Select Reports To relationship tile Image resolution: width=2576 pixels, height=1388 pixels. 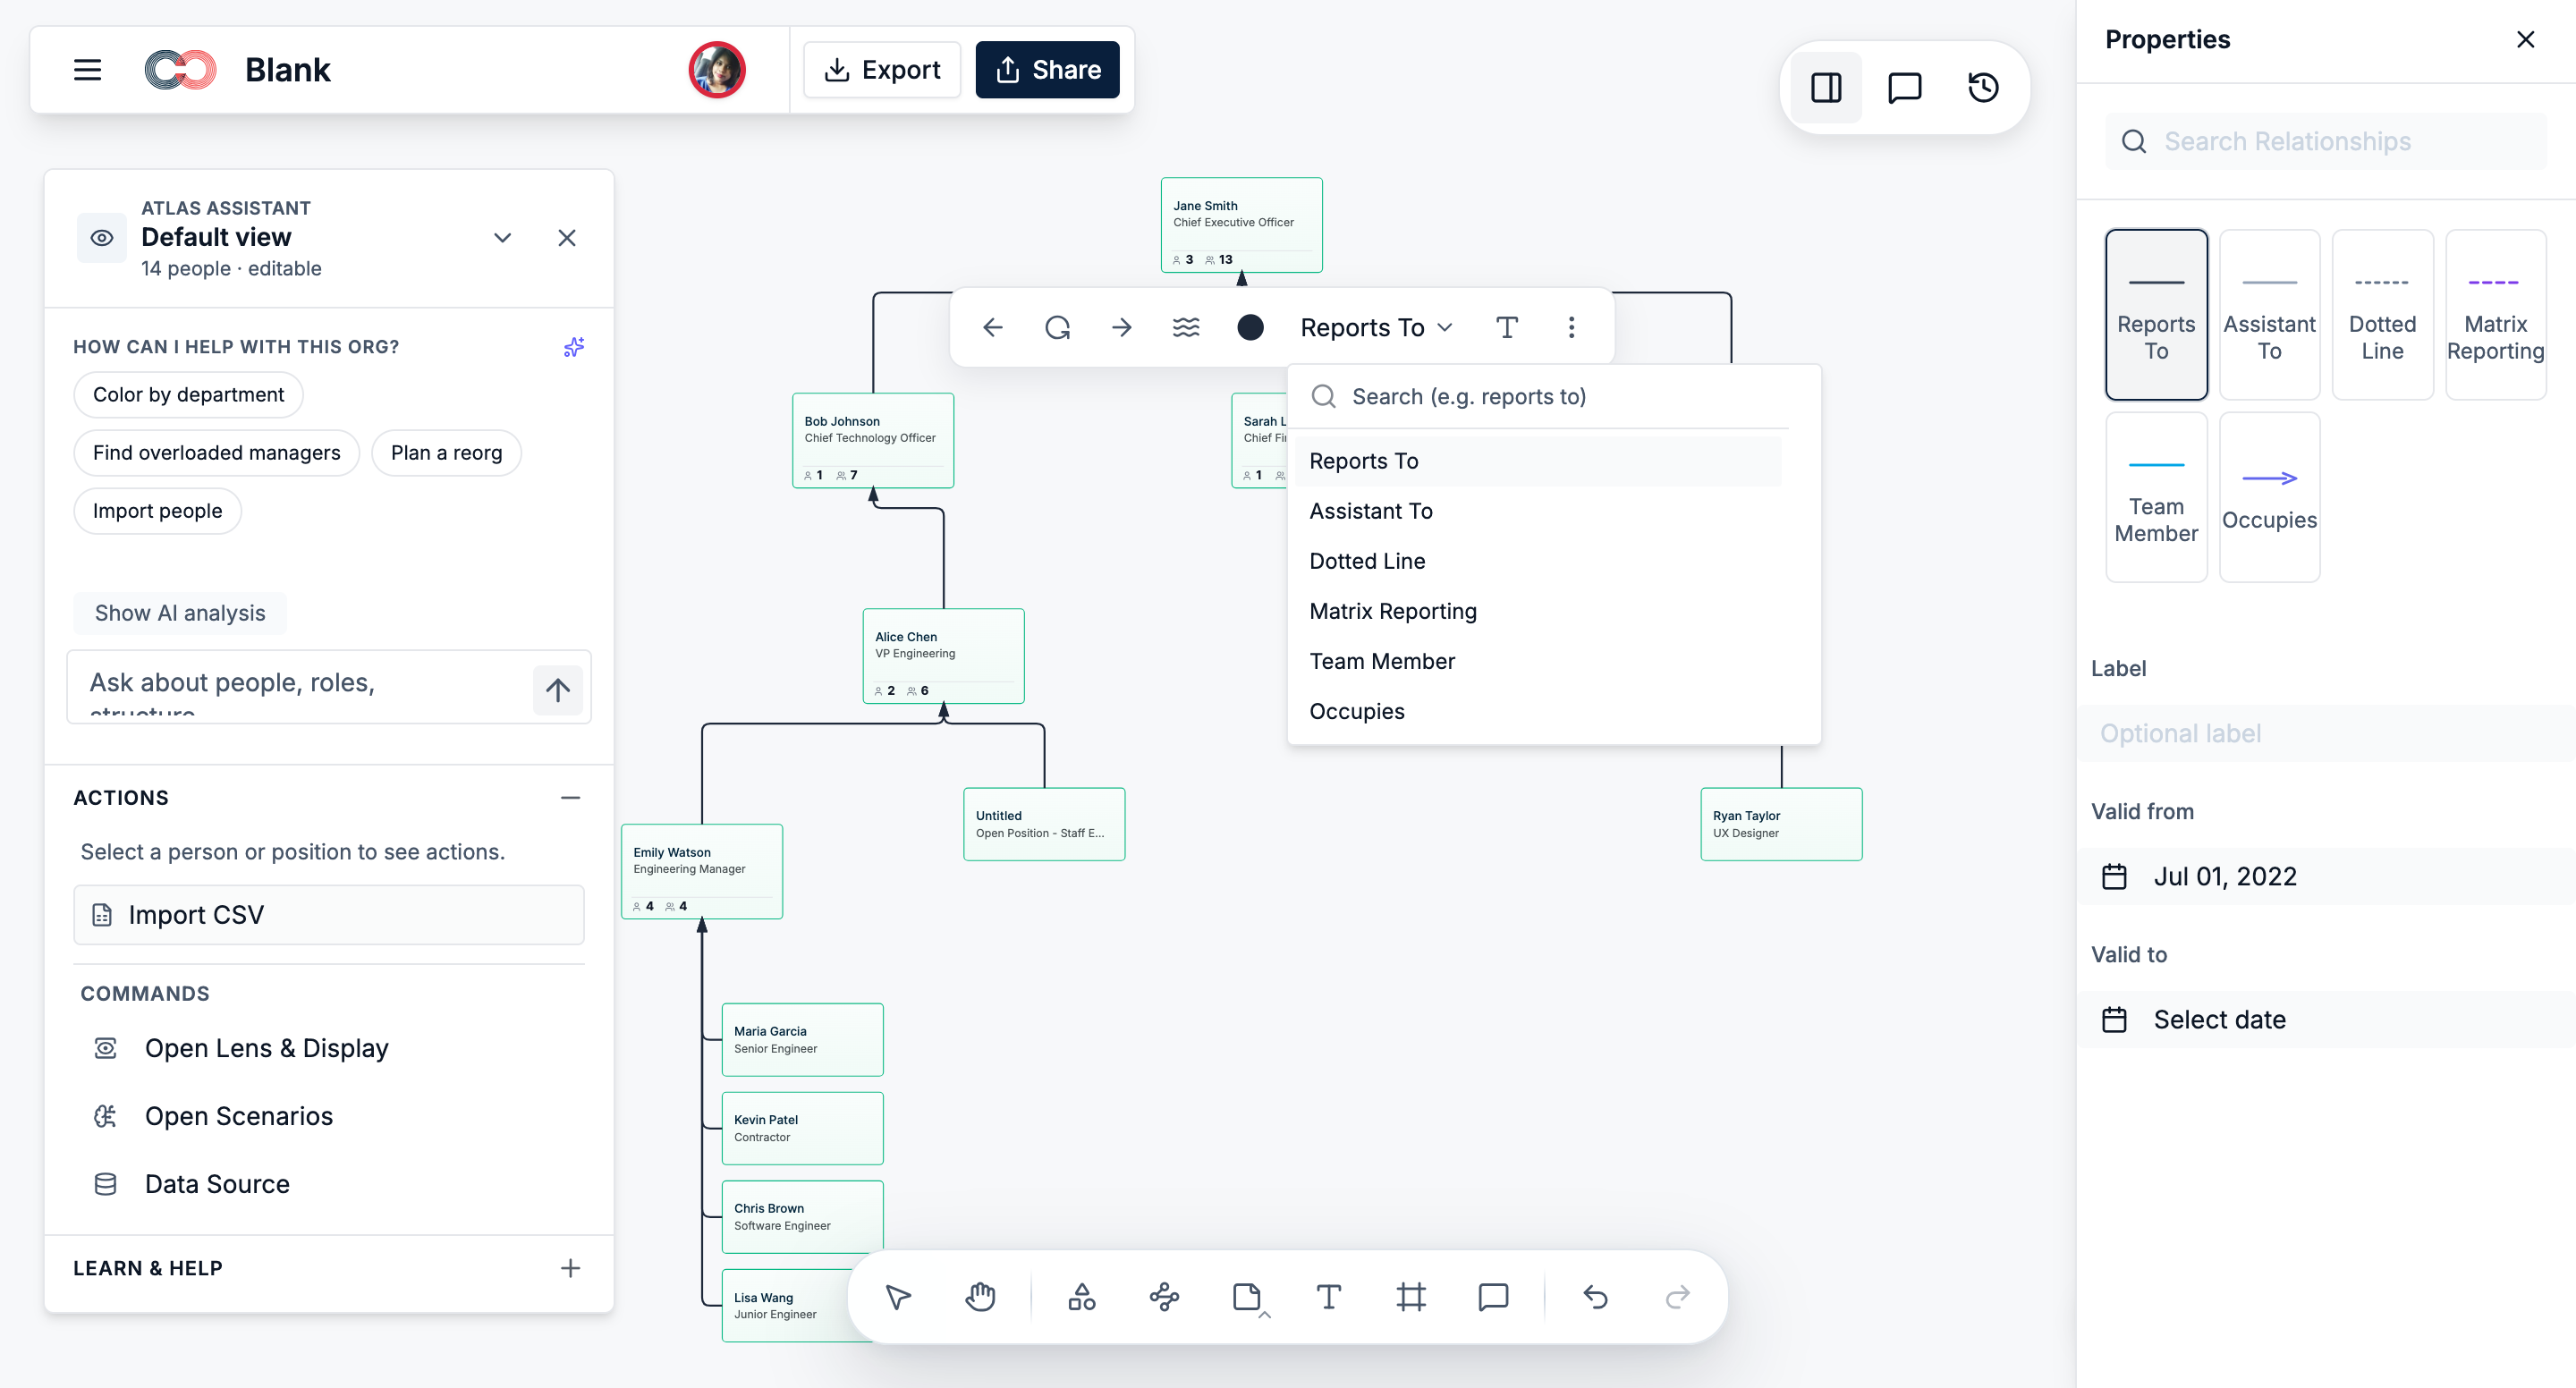click(2156, 315)
